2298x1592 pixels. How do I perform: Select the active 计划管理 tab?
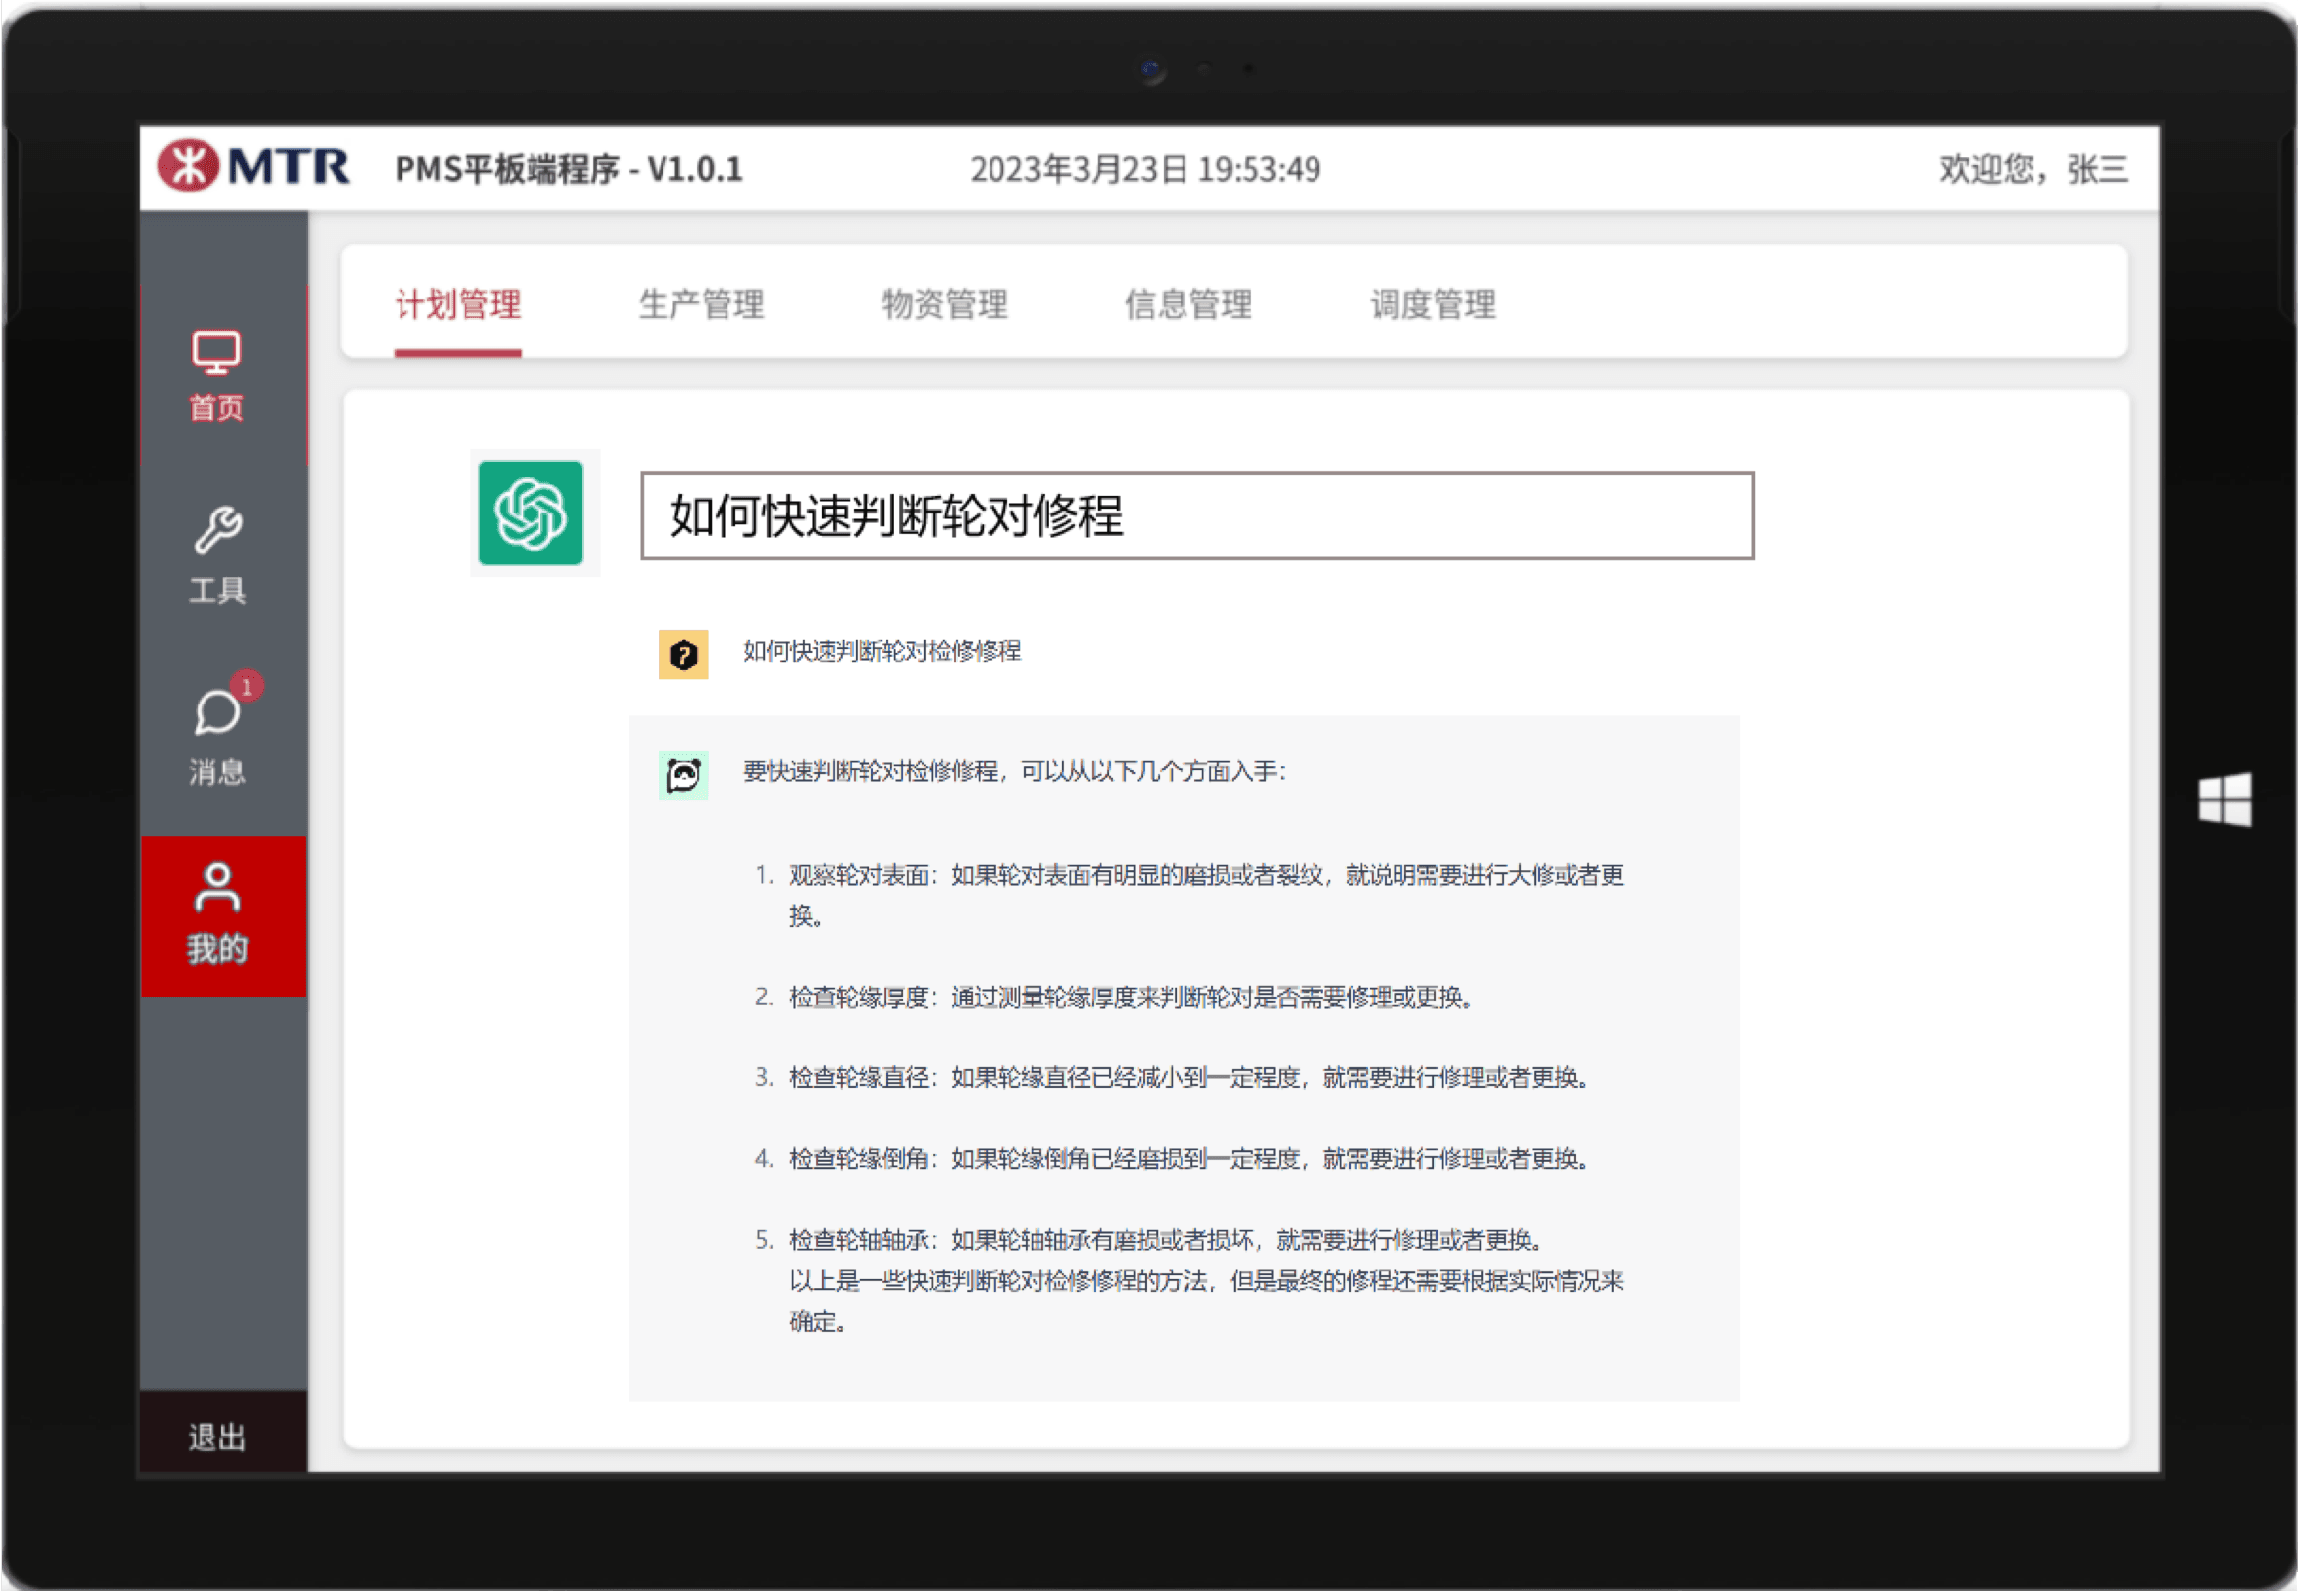458,305
